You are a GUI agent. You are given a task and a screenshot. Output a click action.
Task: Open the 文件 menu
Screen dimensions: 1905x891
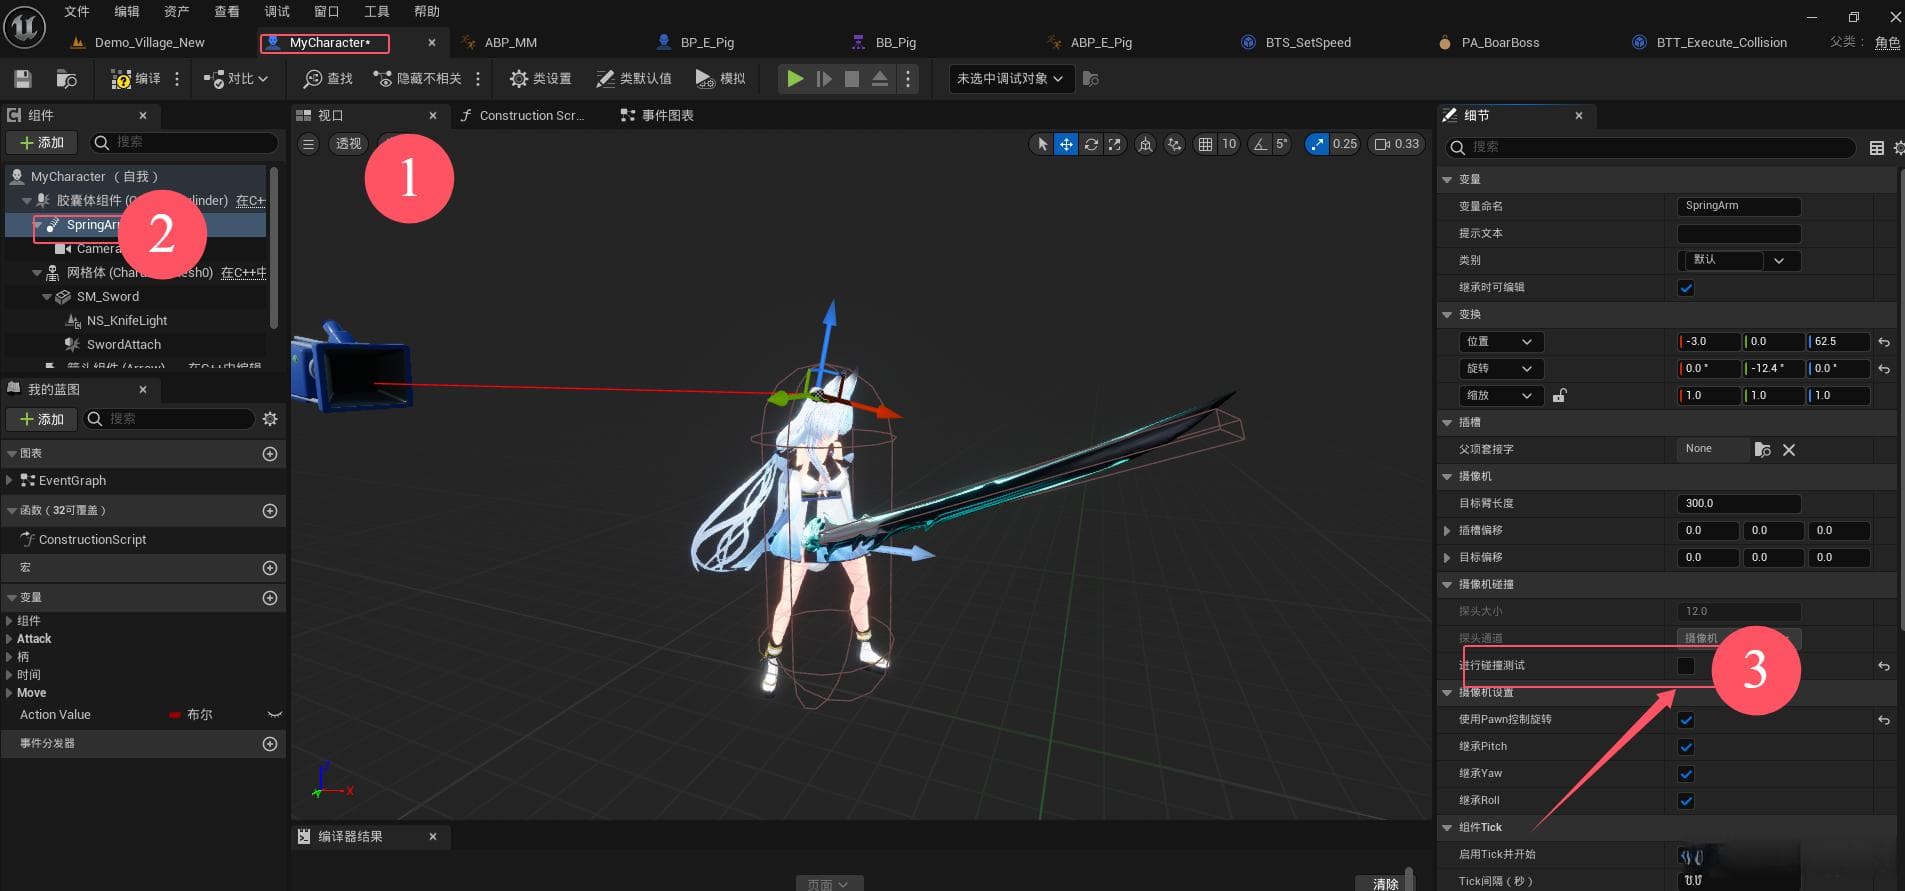[x=77, y=12]
